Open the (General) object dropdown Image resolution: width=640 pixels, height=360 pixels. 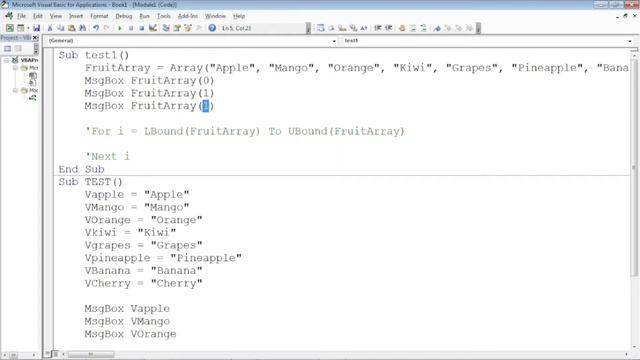point(334,41)
